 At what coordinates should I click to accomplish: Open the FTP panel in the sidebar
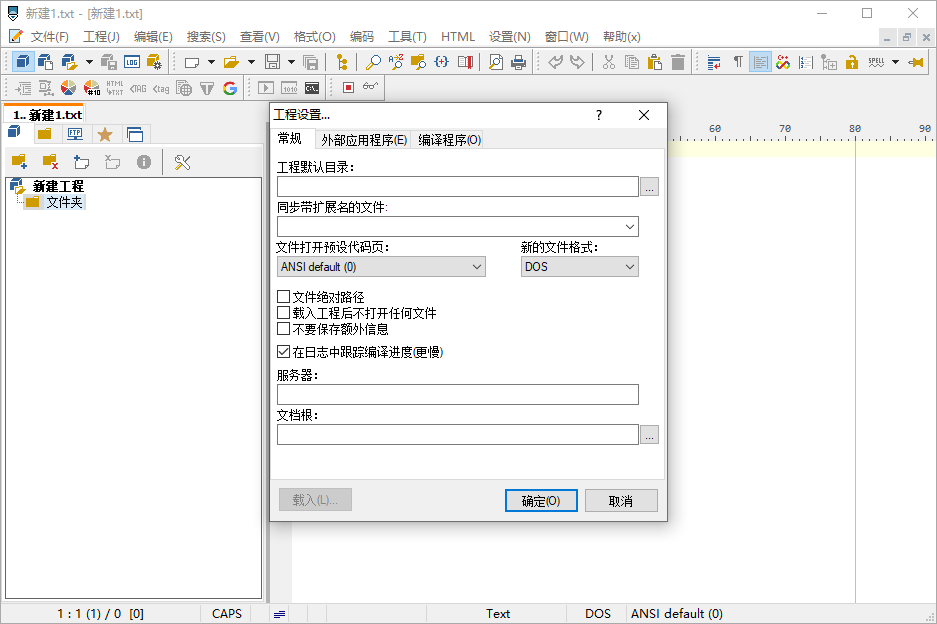click(x=75, y=131)
